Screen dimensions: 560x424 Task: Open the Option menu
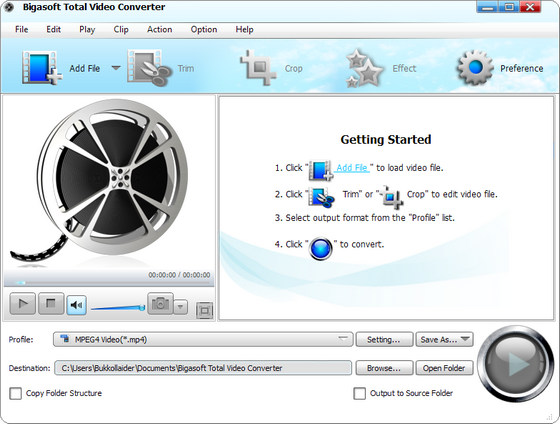pos(204,30)
